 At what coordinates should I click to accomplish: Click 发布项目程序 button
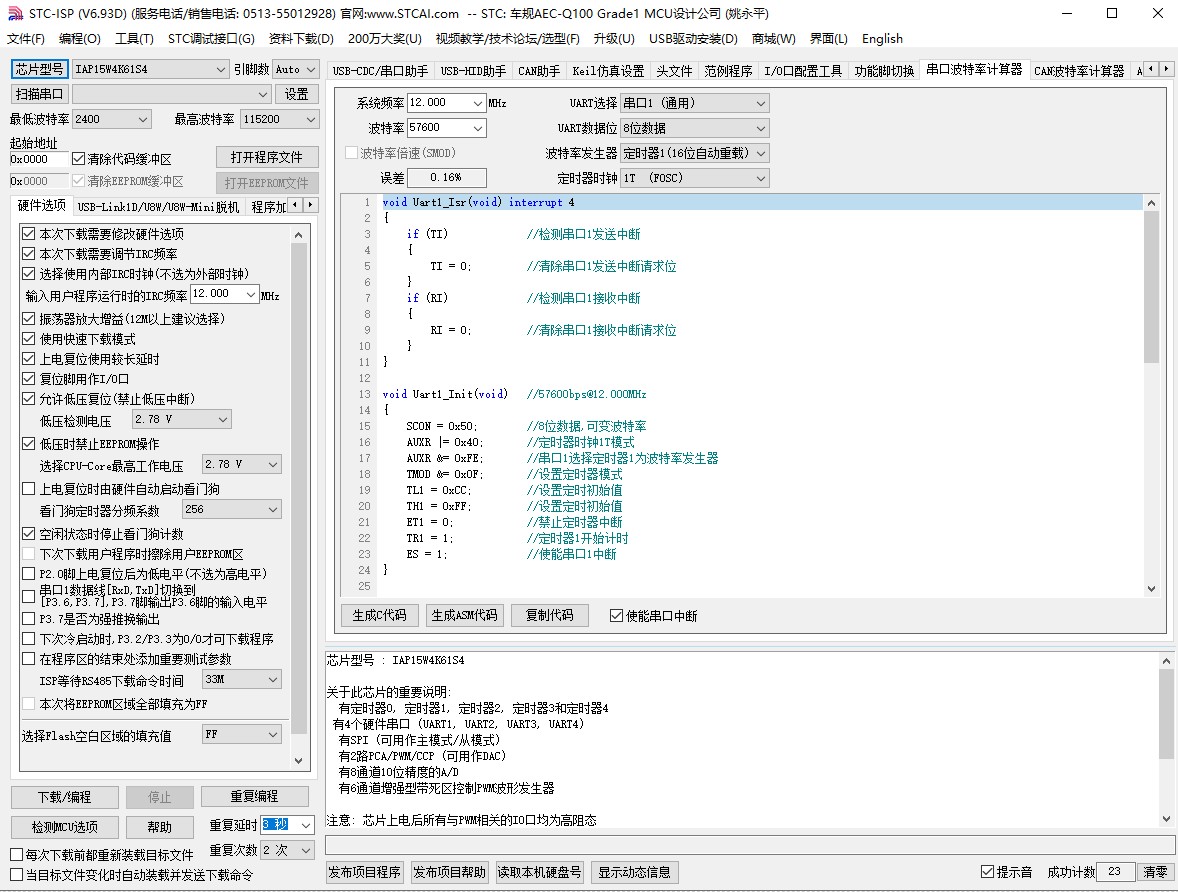coord(364,872)
